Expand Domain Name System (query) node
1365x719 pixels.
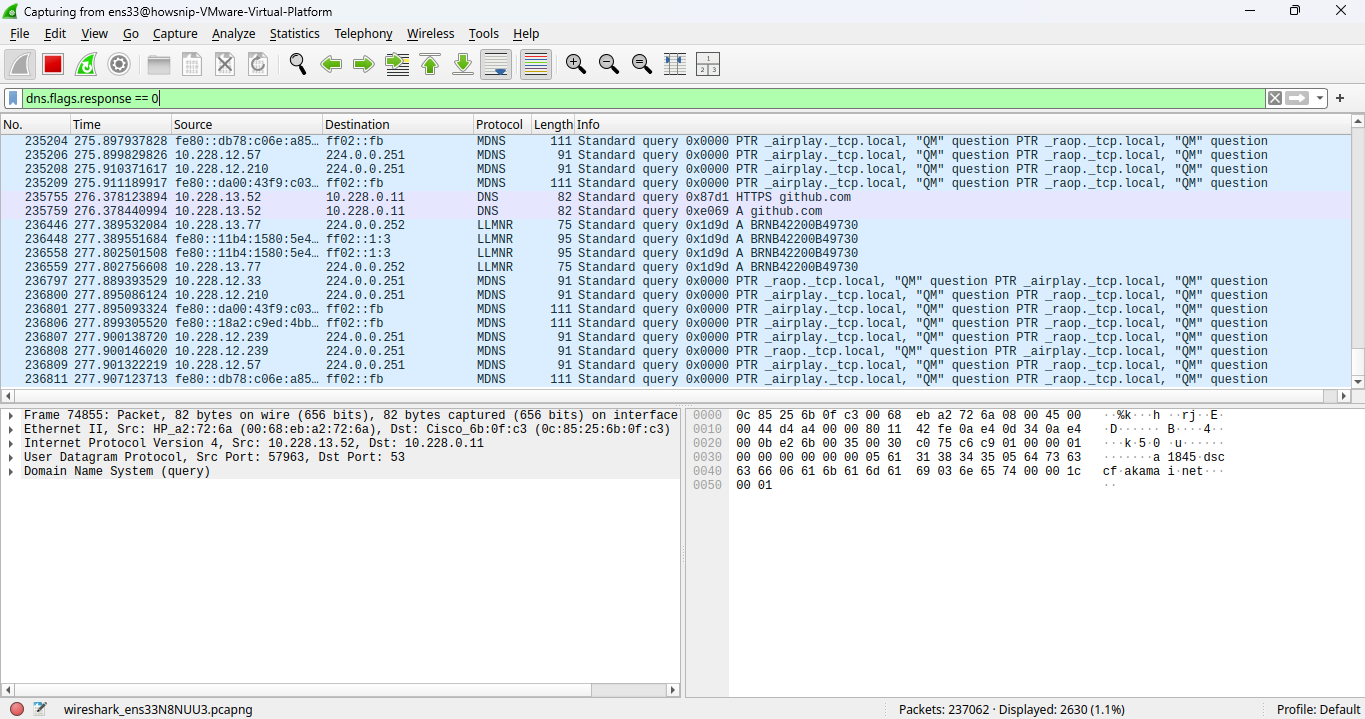coord(11,471)
